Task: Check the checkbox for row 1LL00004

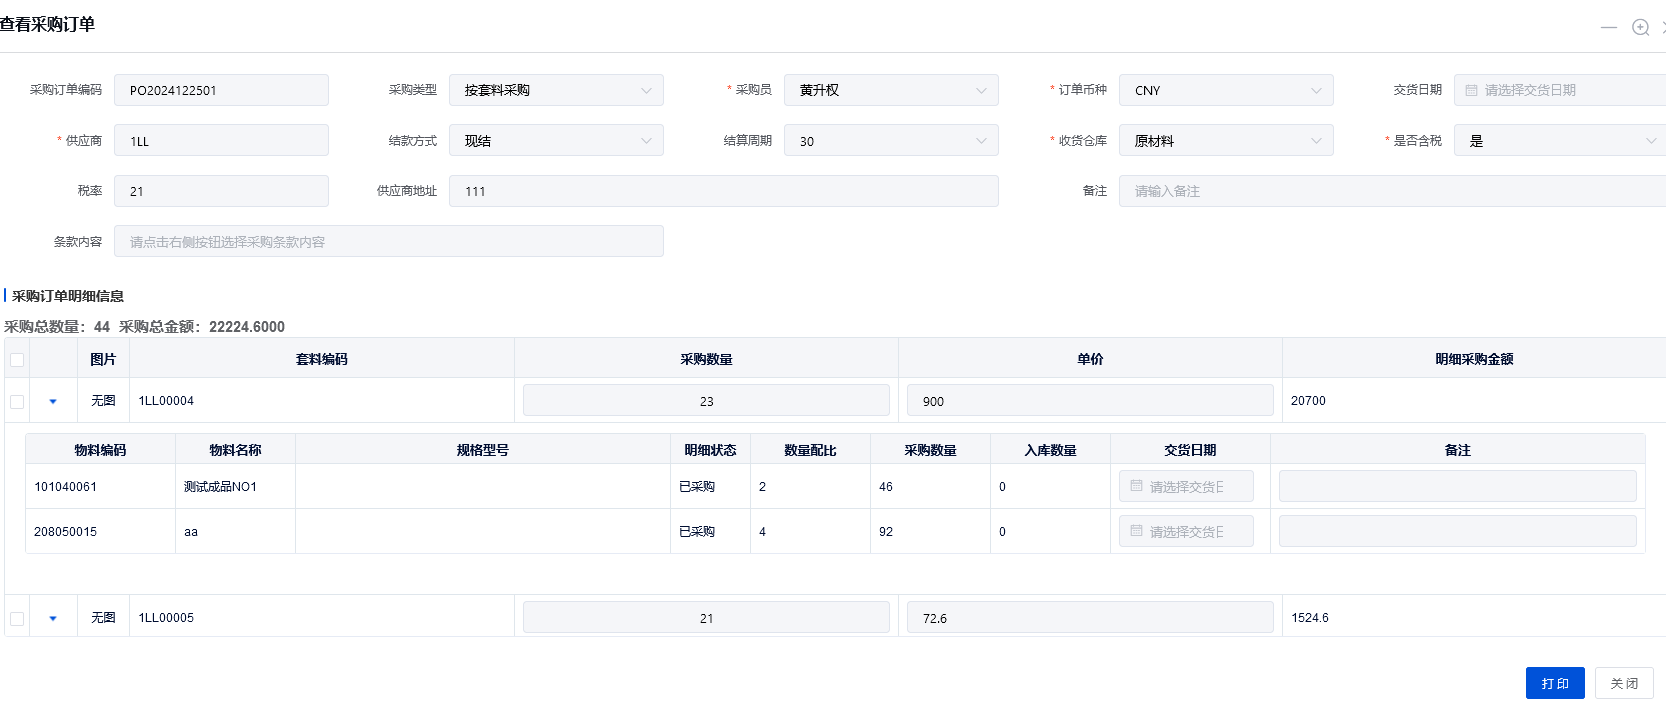Action: tap(17, 401)
